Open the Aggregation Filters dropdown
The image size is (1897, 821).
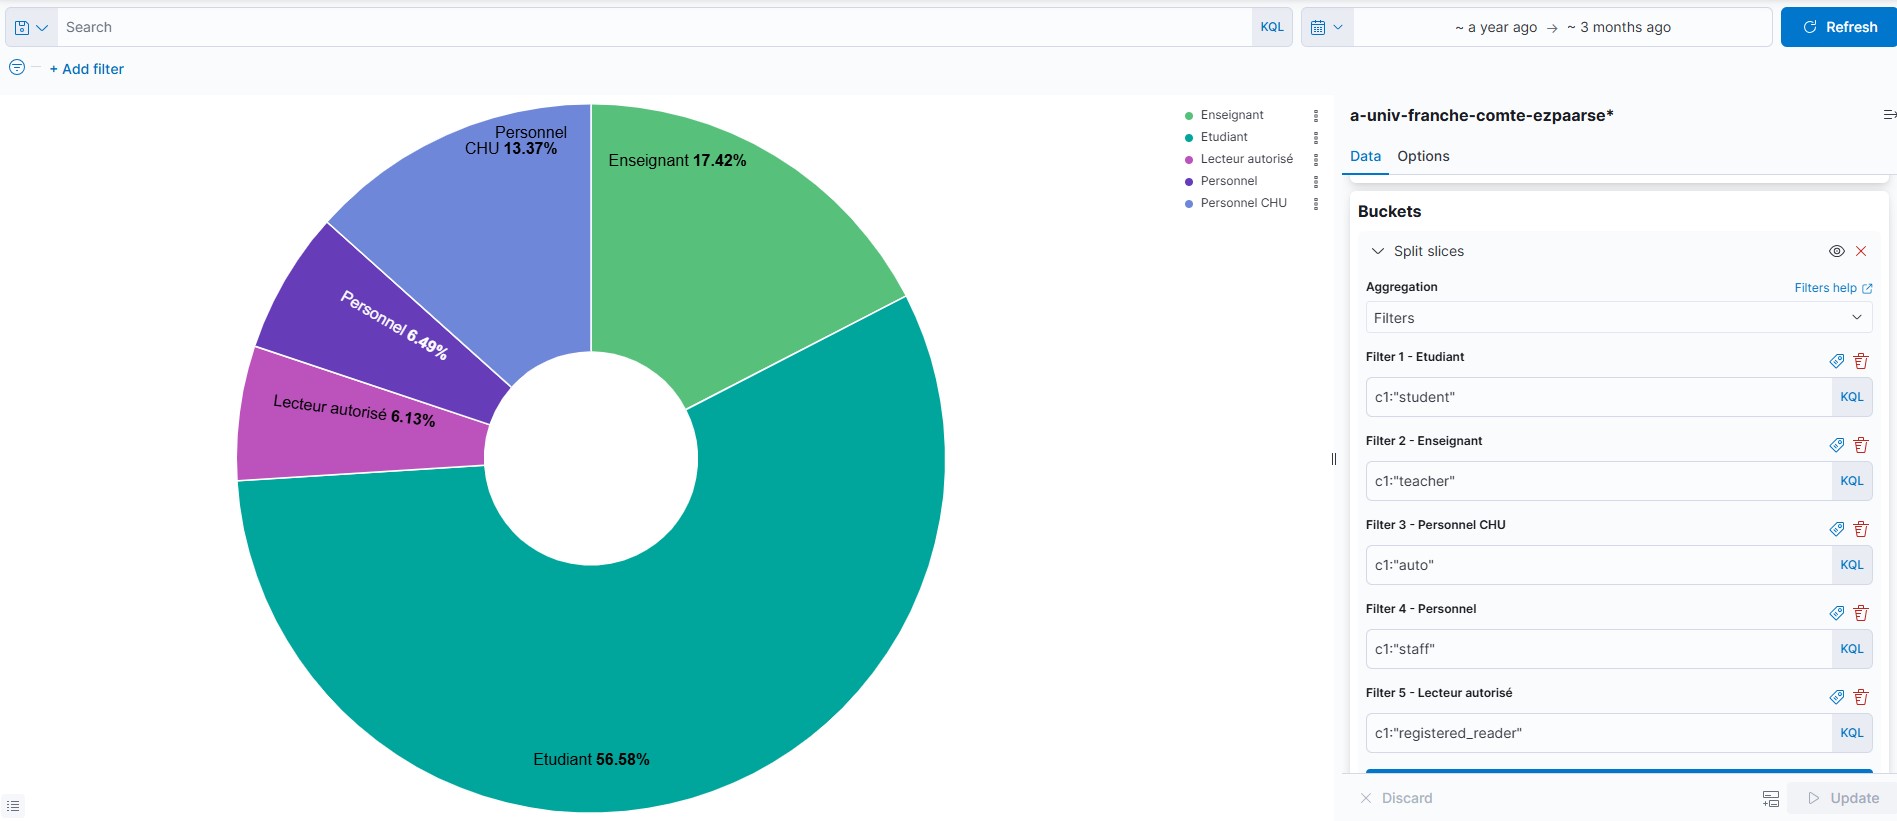[1618, 318]
